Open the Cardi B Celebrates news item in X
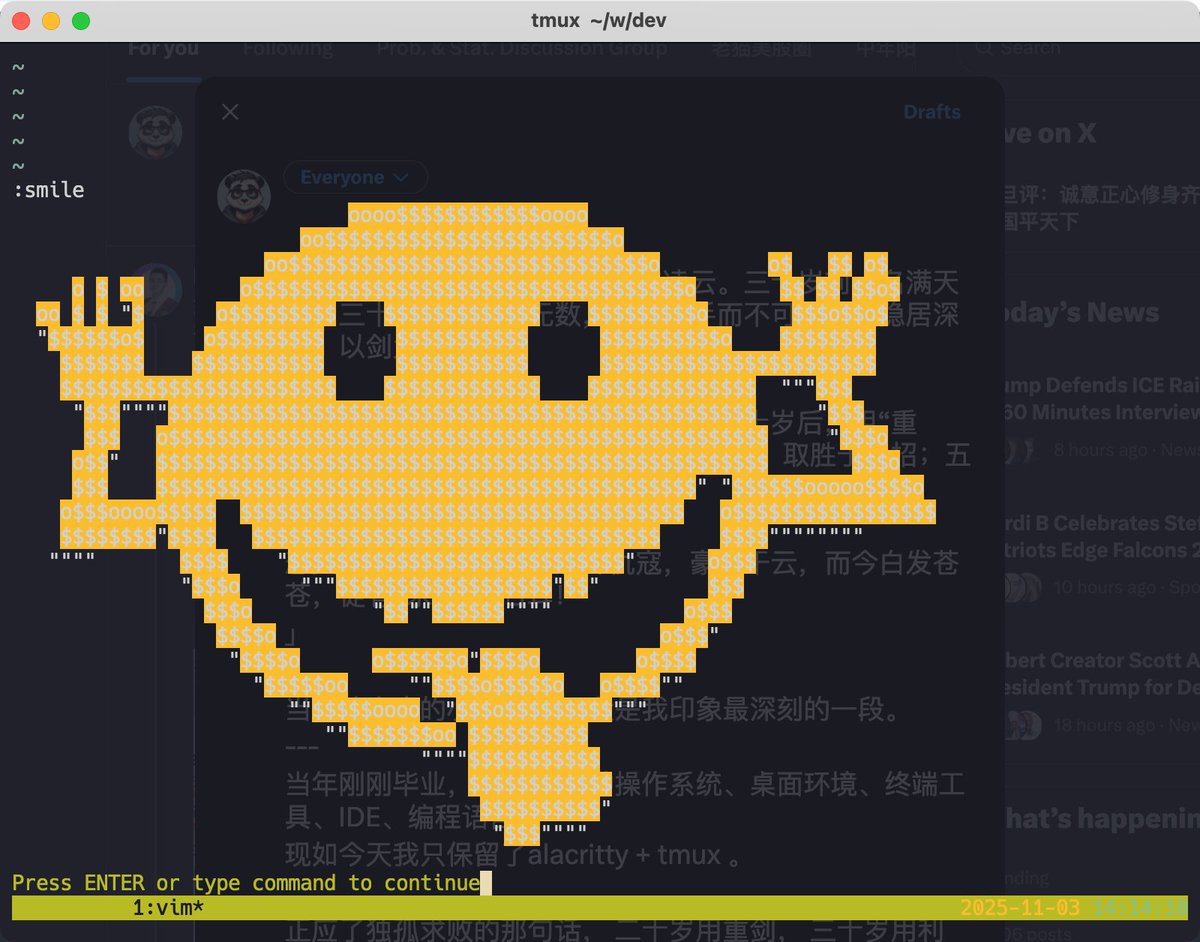 1100,536
